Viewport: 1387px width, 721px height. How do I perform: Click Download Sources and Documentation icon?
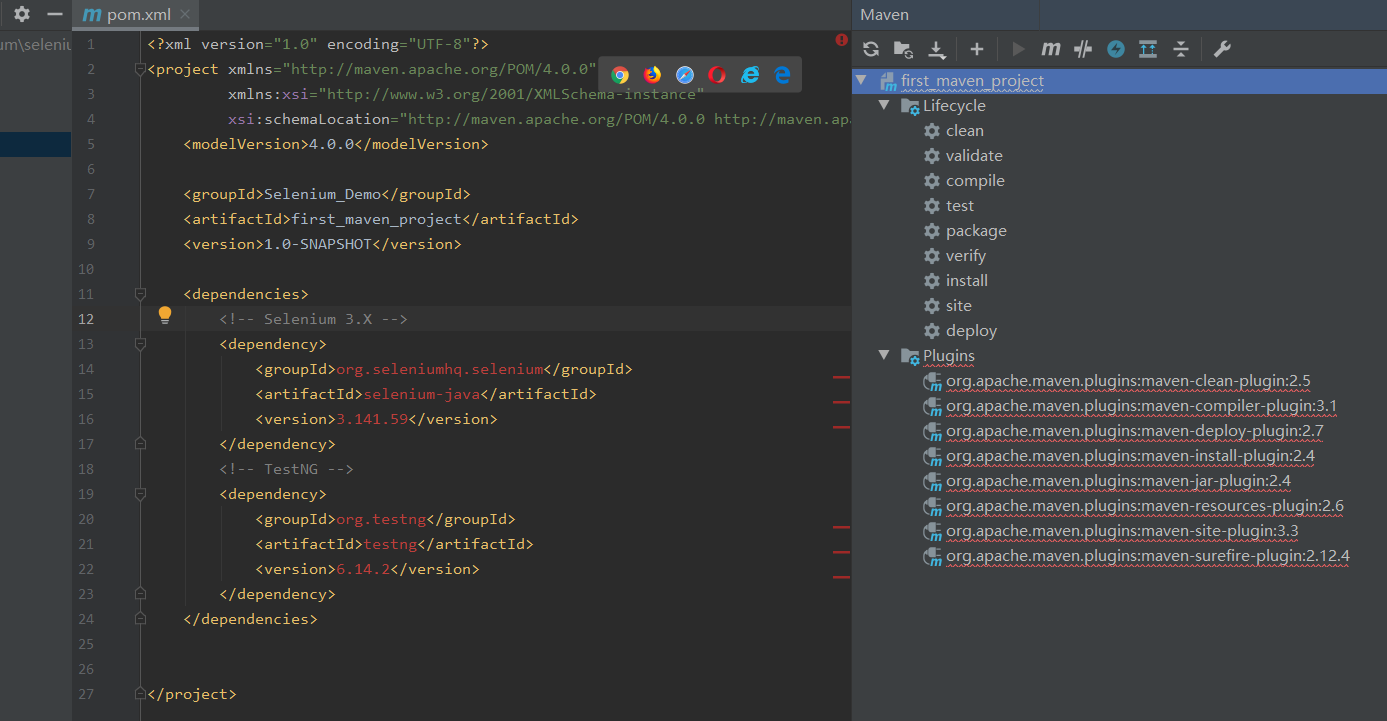point(937,49)
